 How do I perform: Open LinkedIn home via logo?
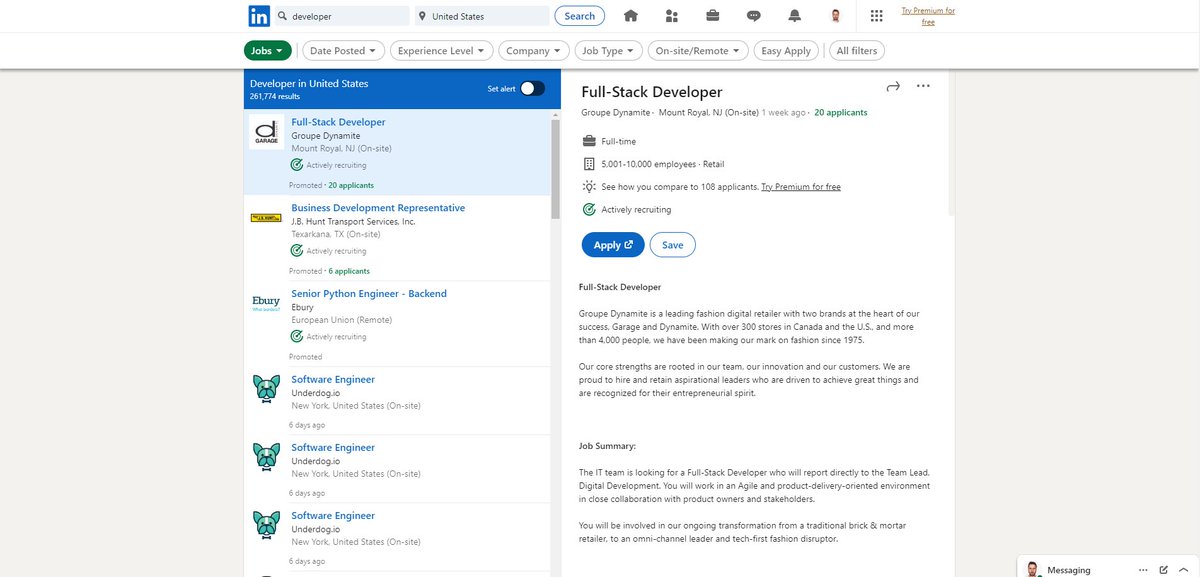tap(259, 16)
